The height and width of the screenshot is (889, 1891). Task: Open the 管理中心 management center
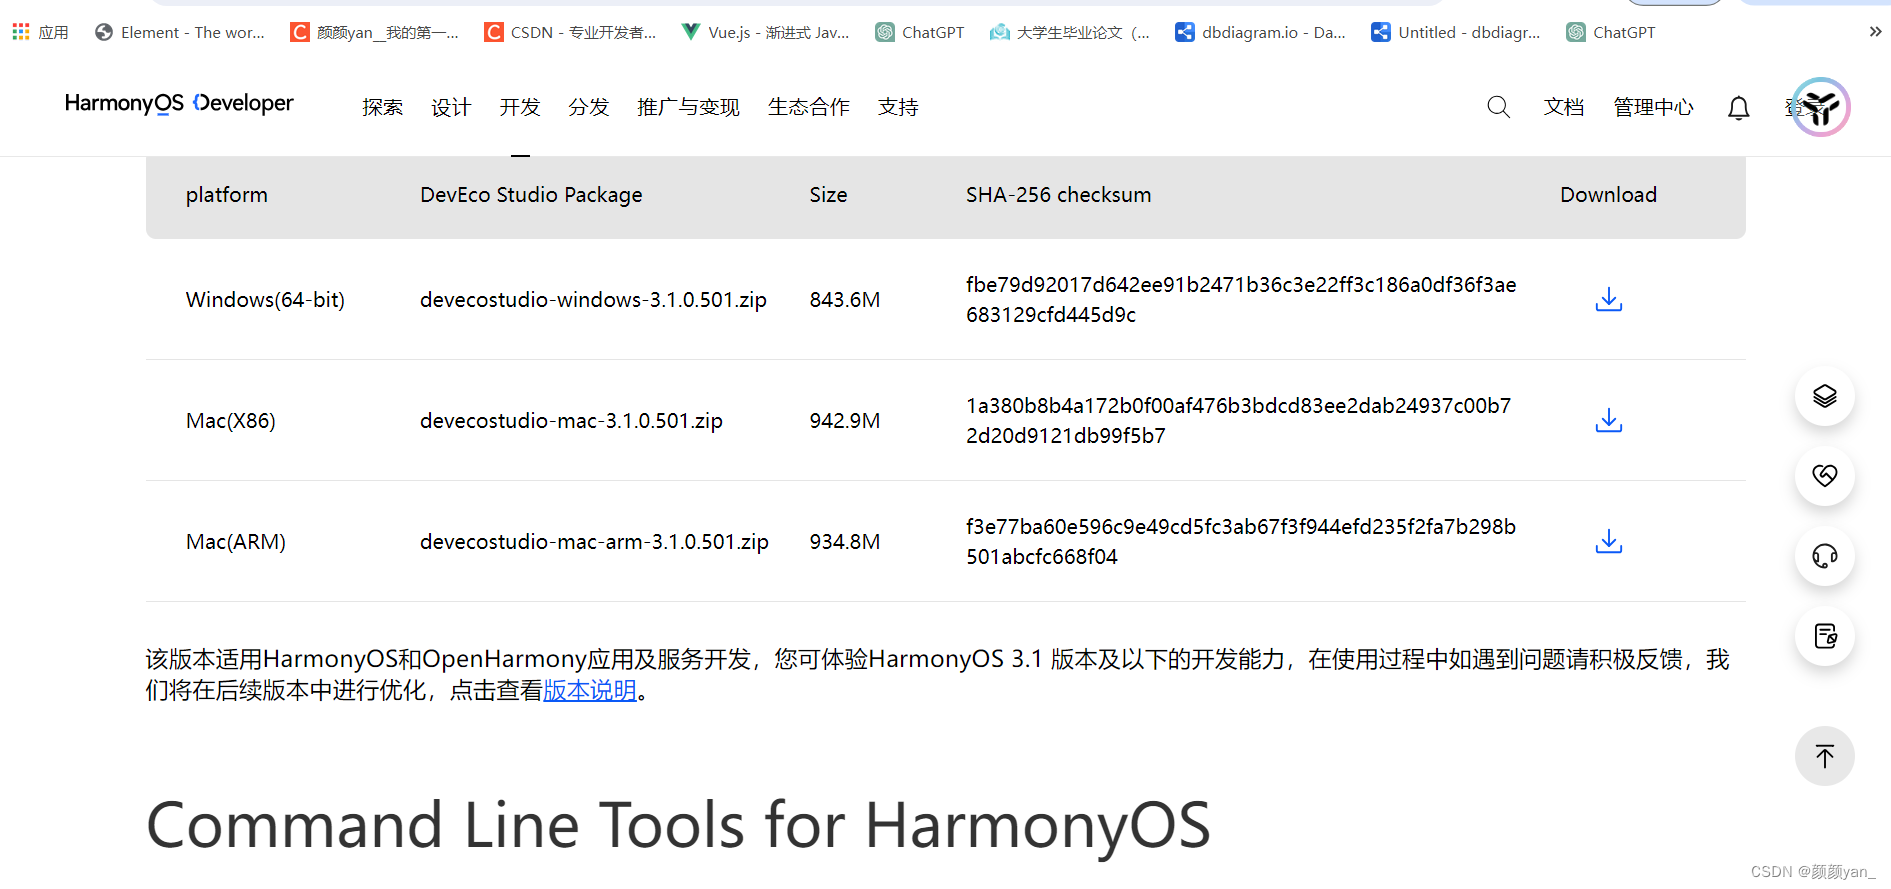pyautogui.click(x=1654, y=107)
